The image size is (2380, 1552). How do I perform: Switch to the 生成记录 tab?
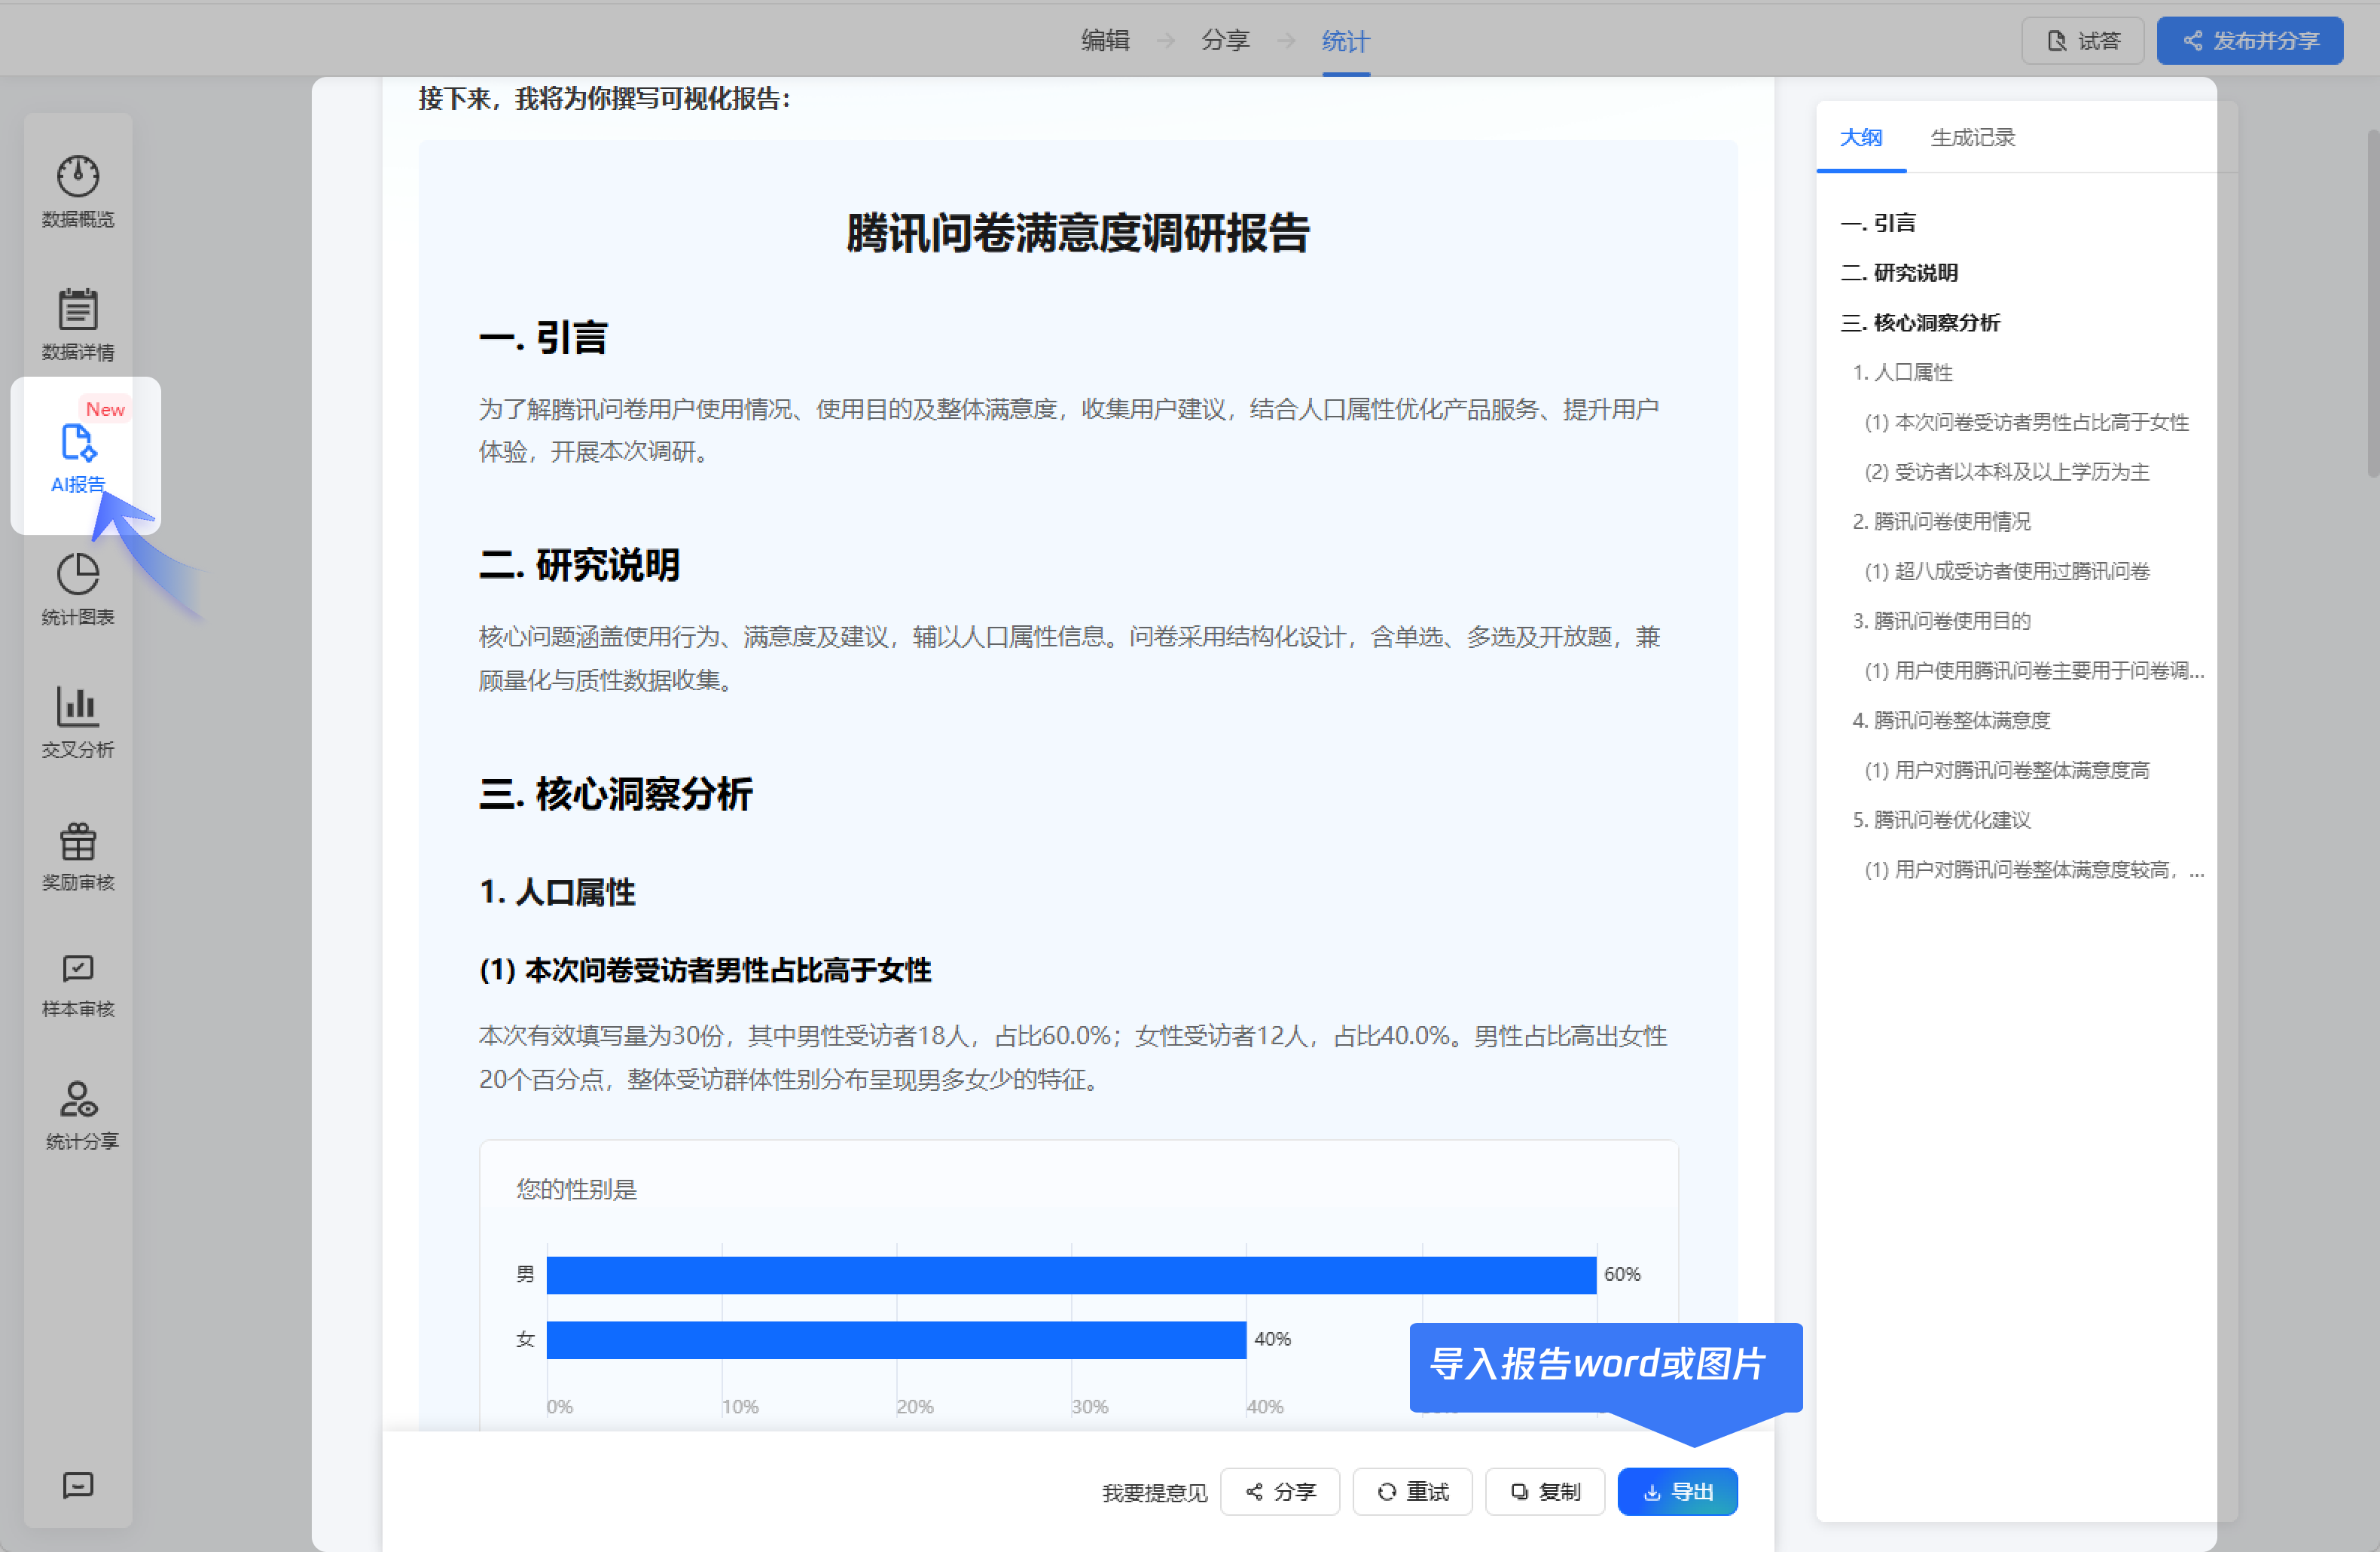point(1972,138)
